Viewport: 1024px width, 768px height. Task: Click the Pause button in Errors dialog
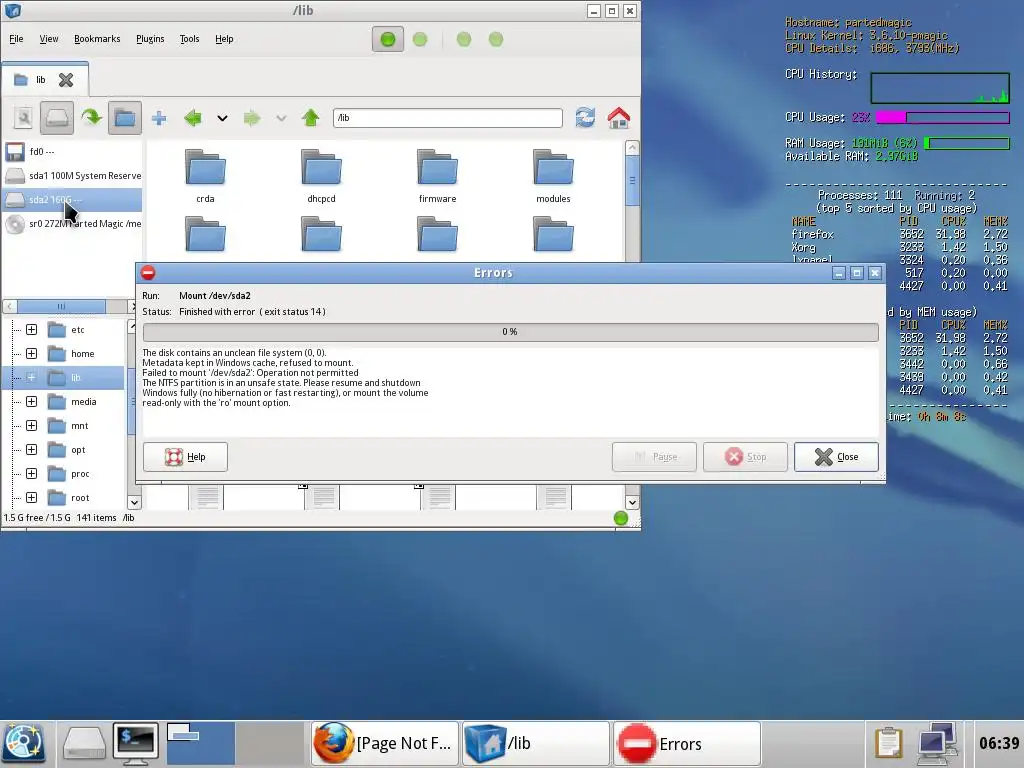tap(654, 456)
